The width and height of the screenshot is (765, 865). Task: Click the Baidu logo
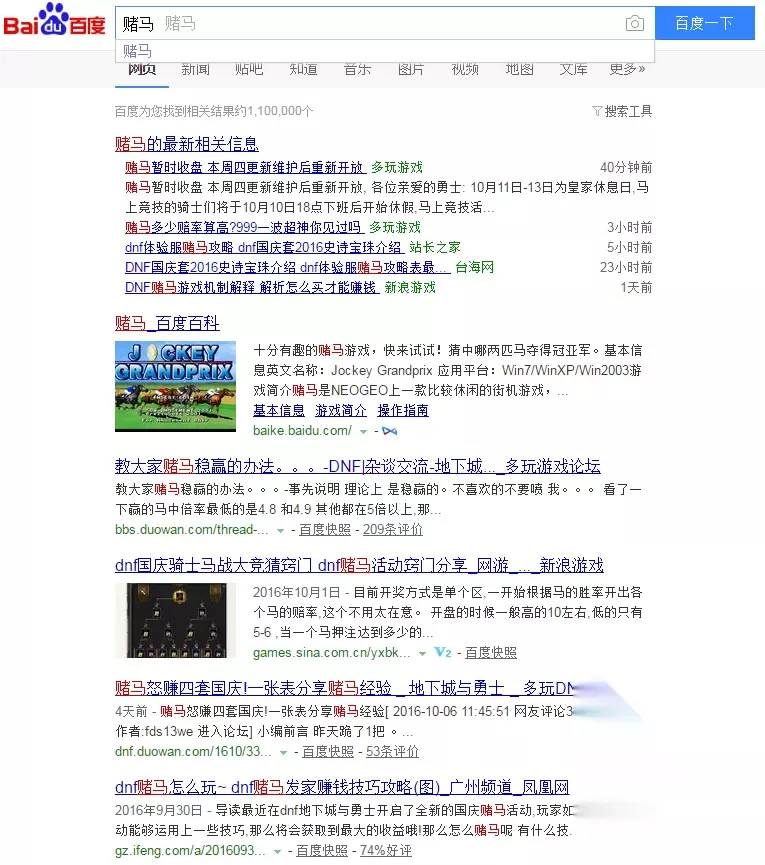(x=54, y=20)
